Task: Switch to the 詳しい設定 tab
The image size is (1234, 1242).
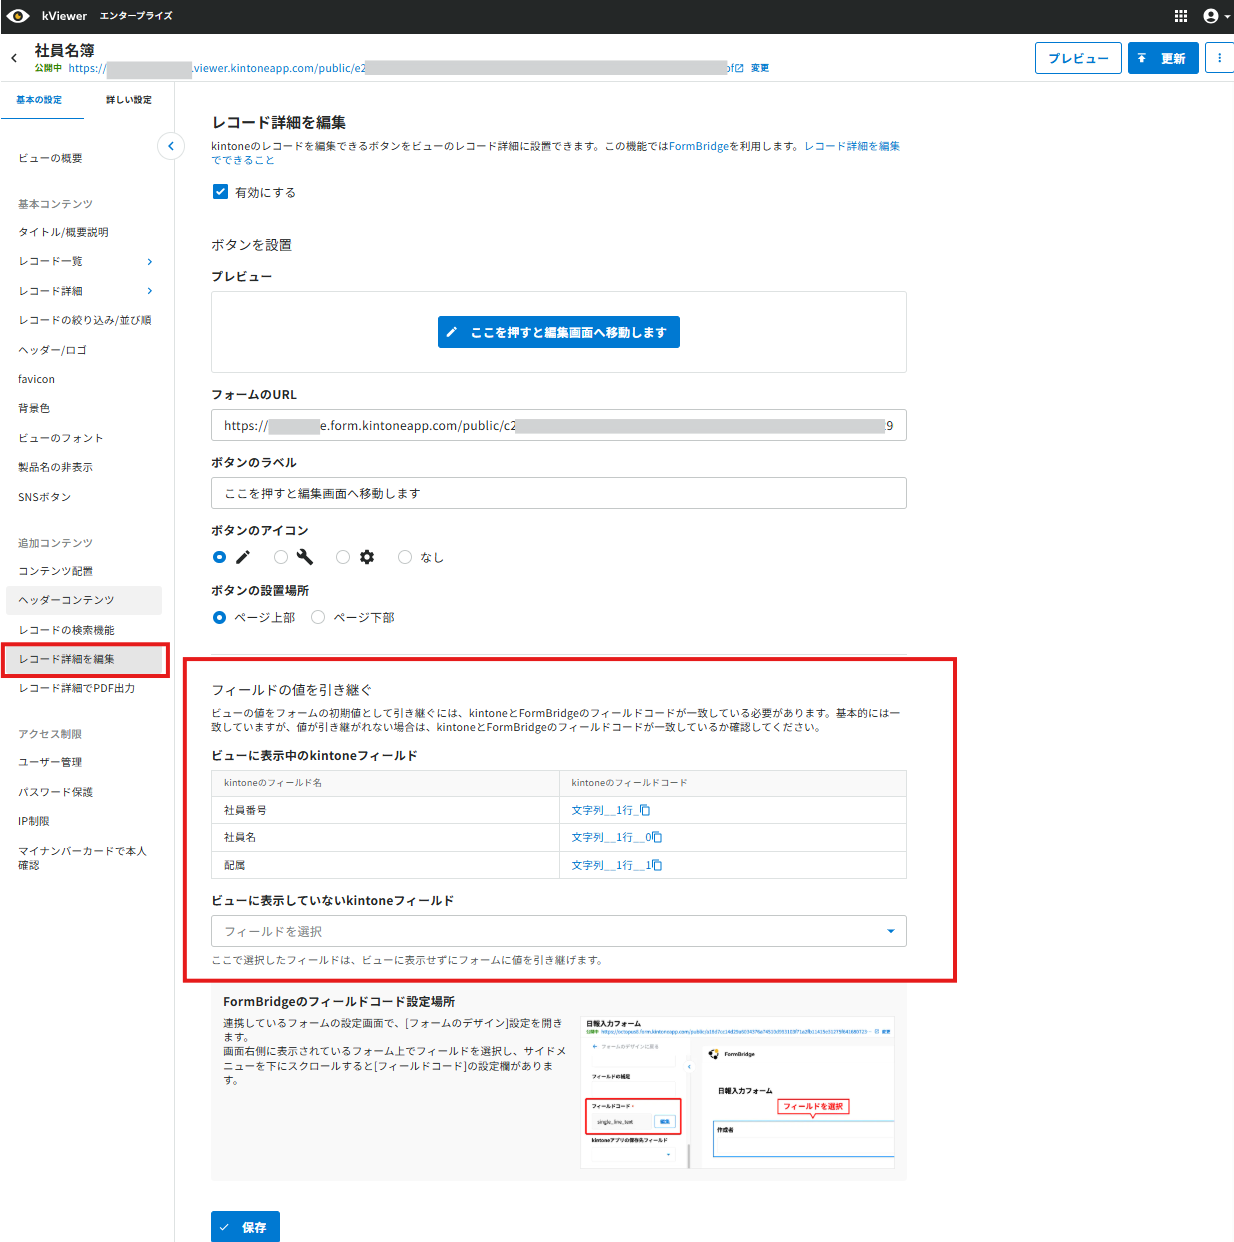Action: click(x=129, y=100)
